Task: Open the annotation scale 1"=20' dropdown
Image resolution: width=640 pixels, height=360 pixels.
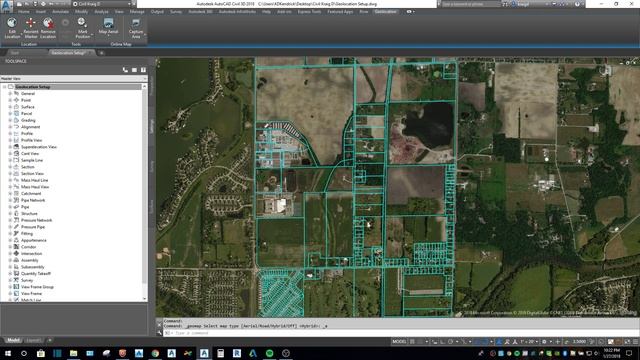Action: [x=529, y=341]
